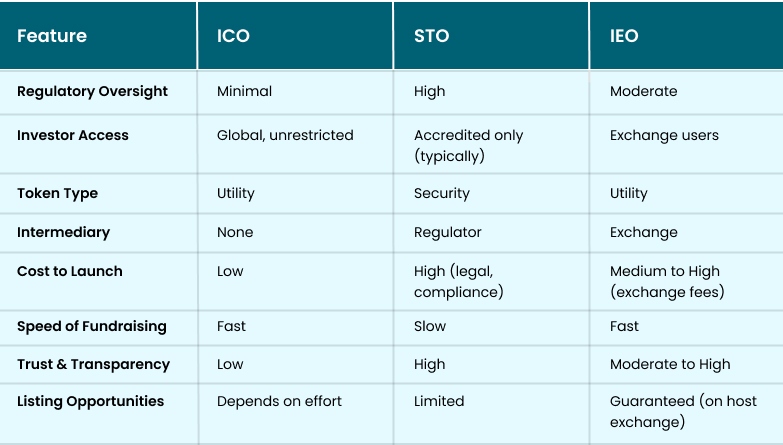Image resolution: width=783 pixels, height=445 pixels.
Task: Select the 'Depends on effort' cell
Action: (279, 401)
